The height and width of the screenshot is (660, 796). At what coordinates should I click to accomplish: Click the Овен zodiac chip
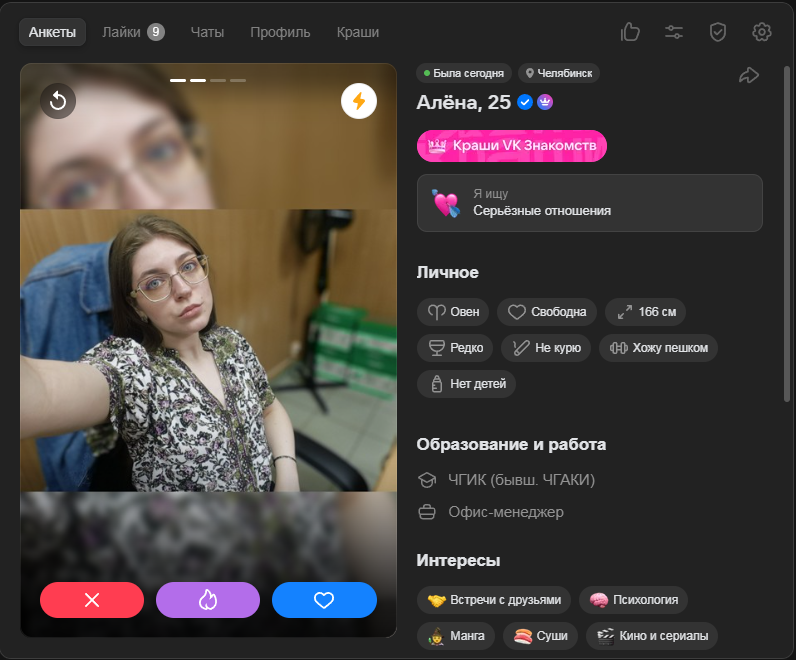(453, 312)
